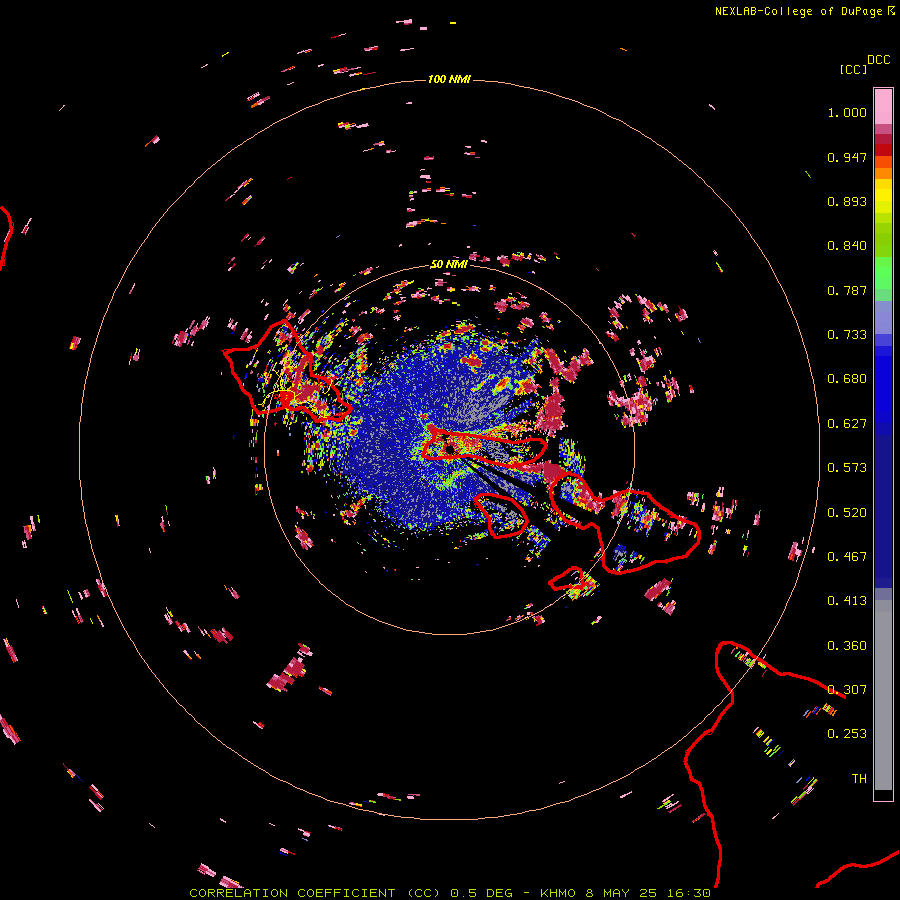Click the 1.000 color scale value
Image resolution: width=900 pixels, height=900 pixels.
[x=847, y=112]
